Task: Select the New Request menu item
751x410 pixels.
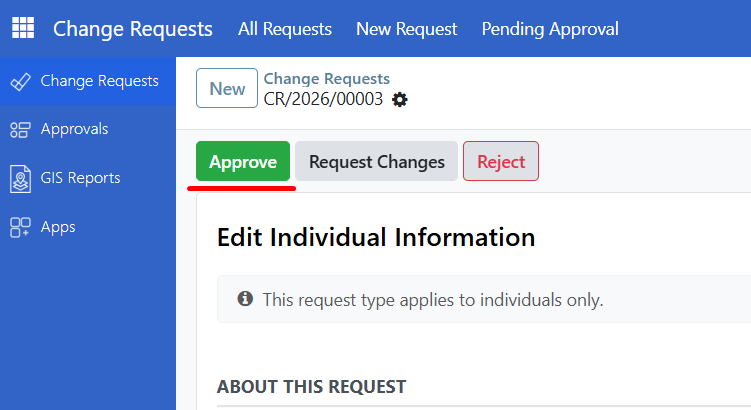Action: [x=406, y=29]
